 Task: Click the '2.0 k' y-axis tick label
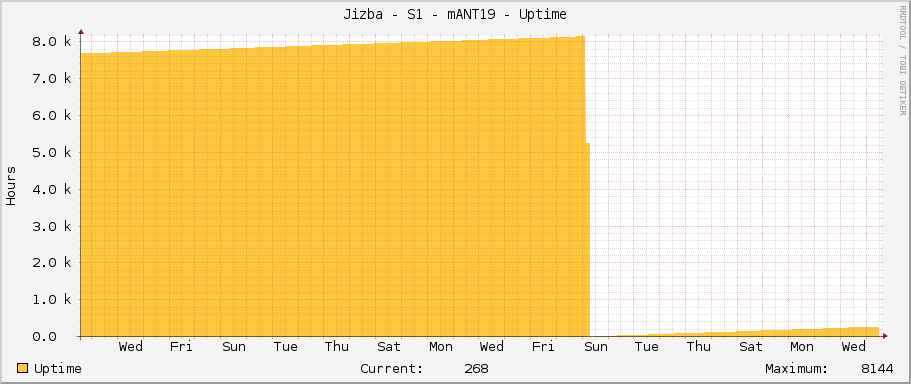pyautogui.click(x=52, y=263)
